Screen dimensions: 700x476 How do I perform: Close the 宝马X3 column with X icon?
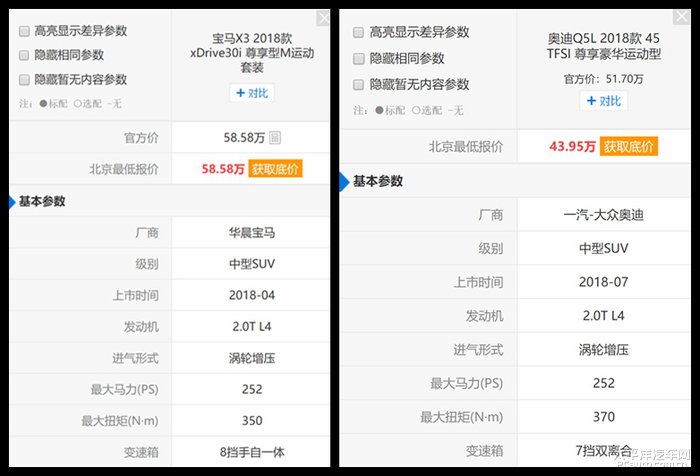(x=323, y=19)
